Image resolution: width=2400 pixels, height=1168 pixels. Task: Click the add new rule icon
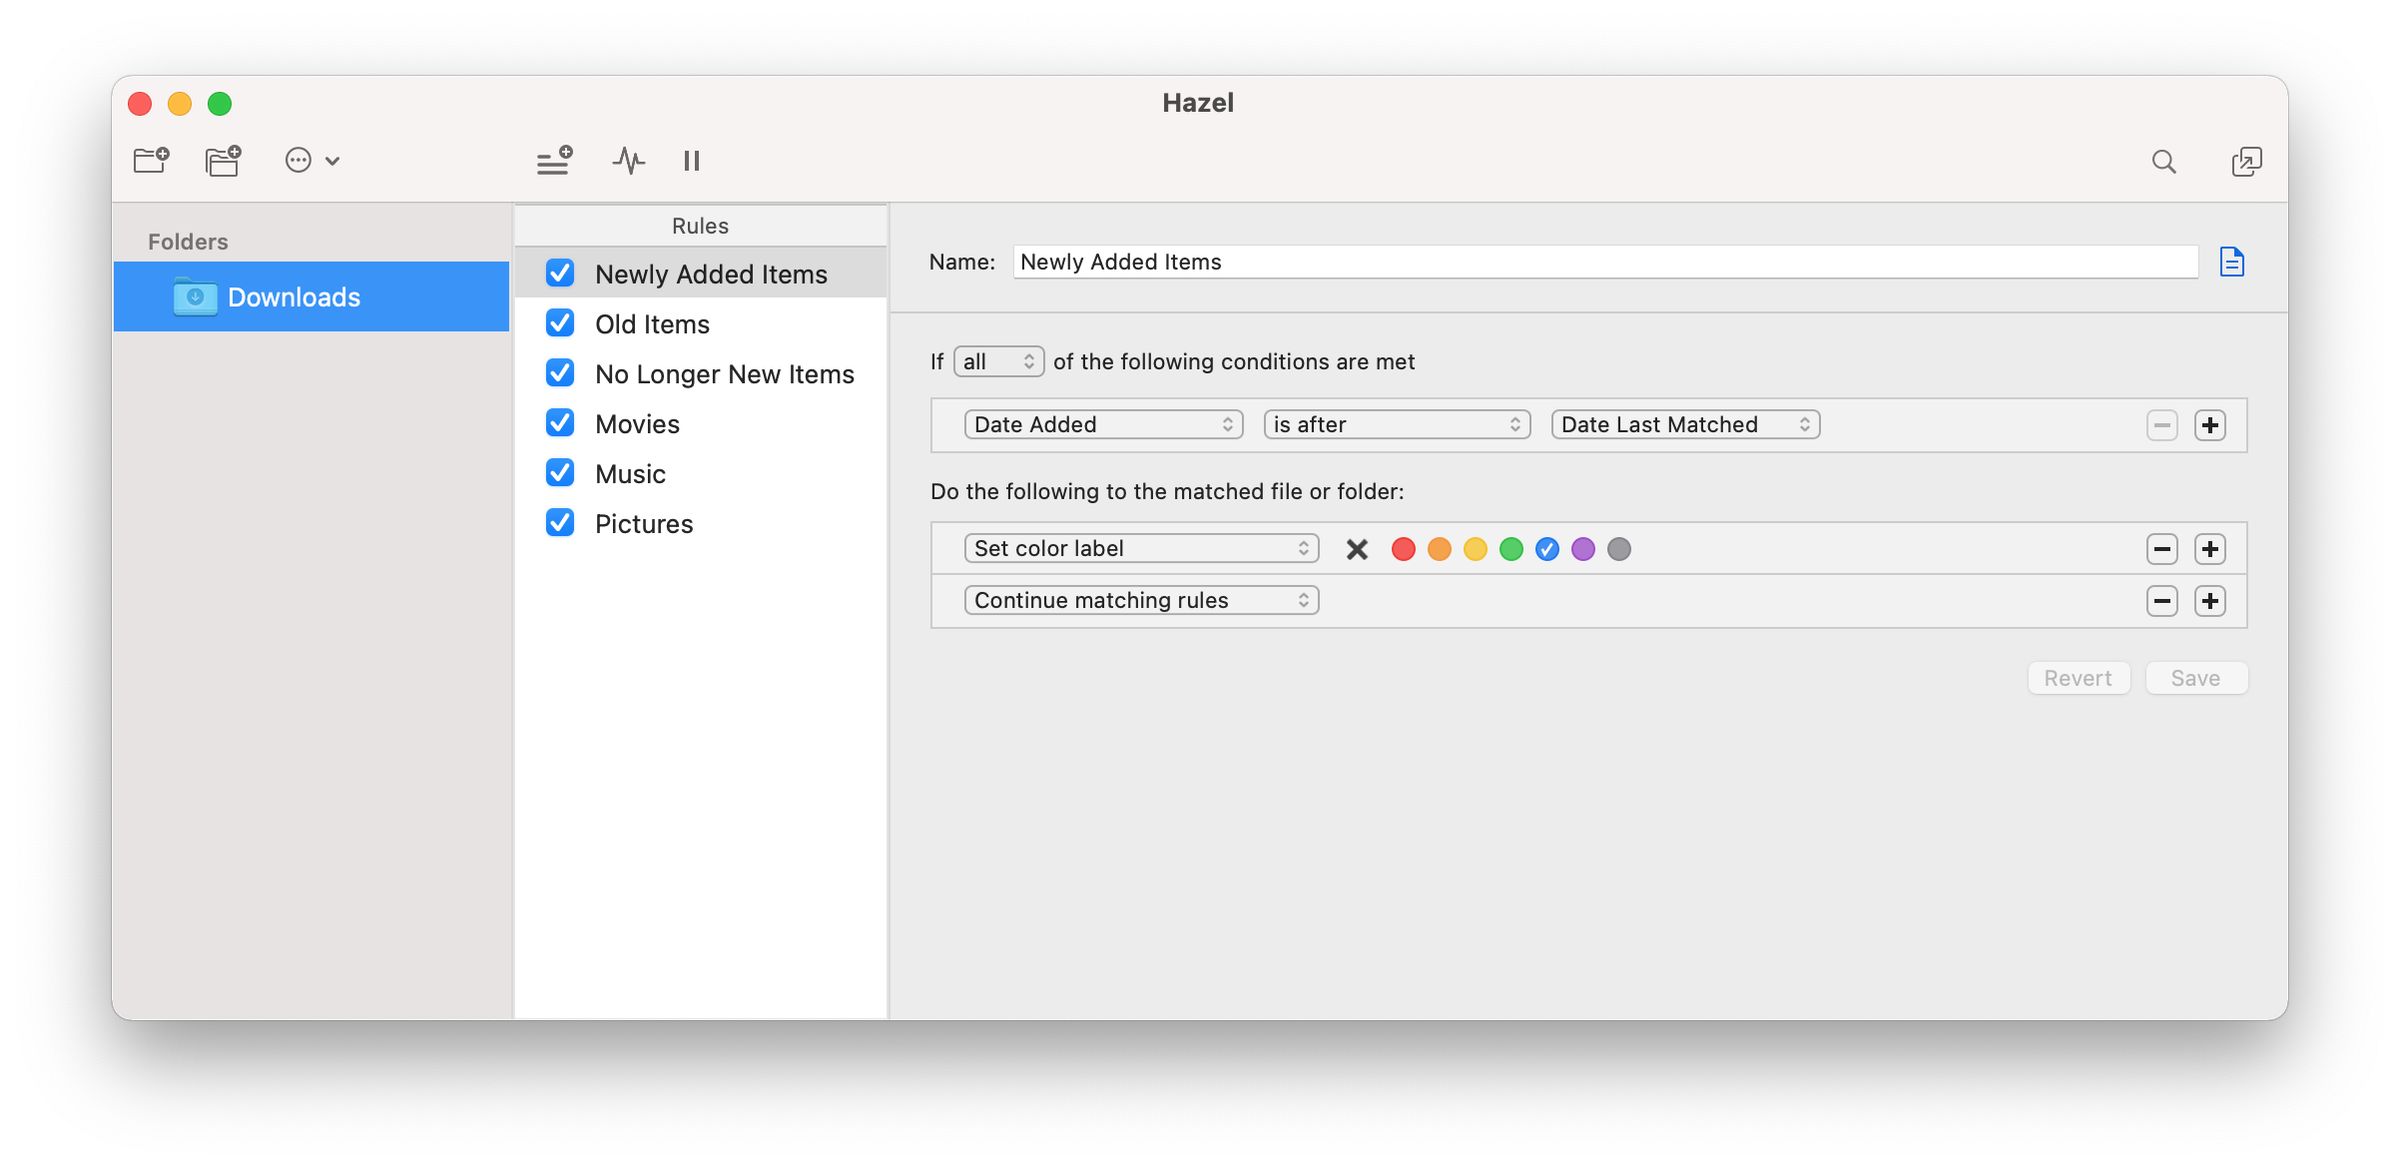pos(554,160)
